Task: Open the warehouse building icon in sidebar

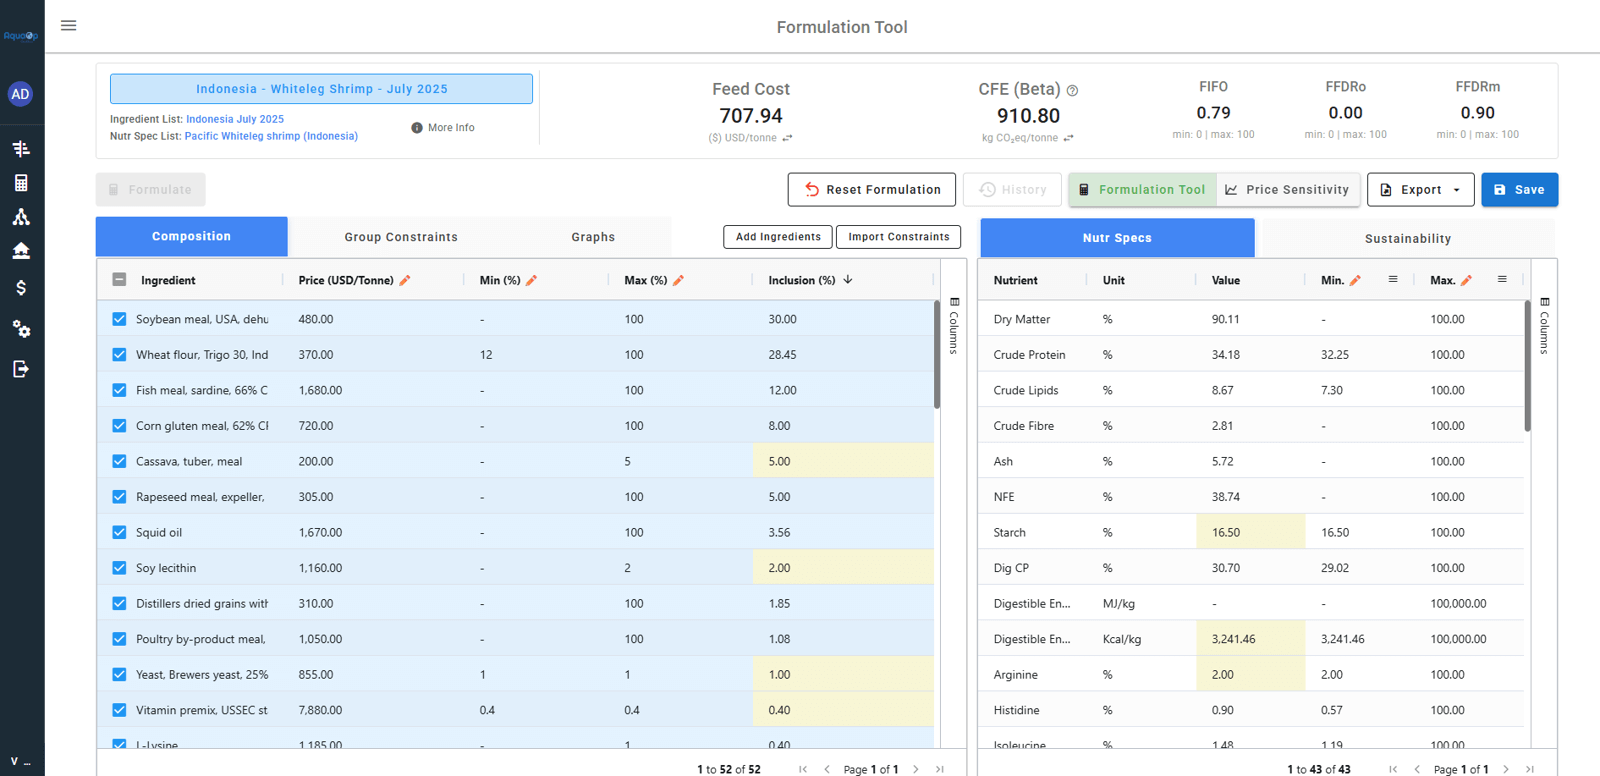Action: [x=21, y=251]
